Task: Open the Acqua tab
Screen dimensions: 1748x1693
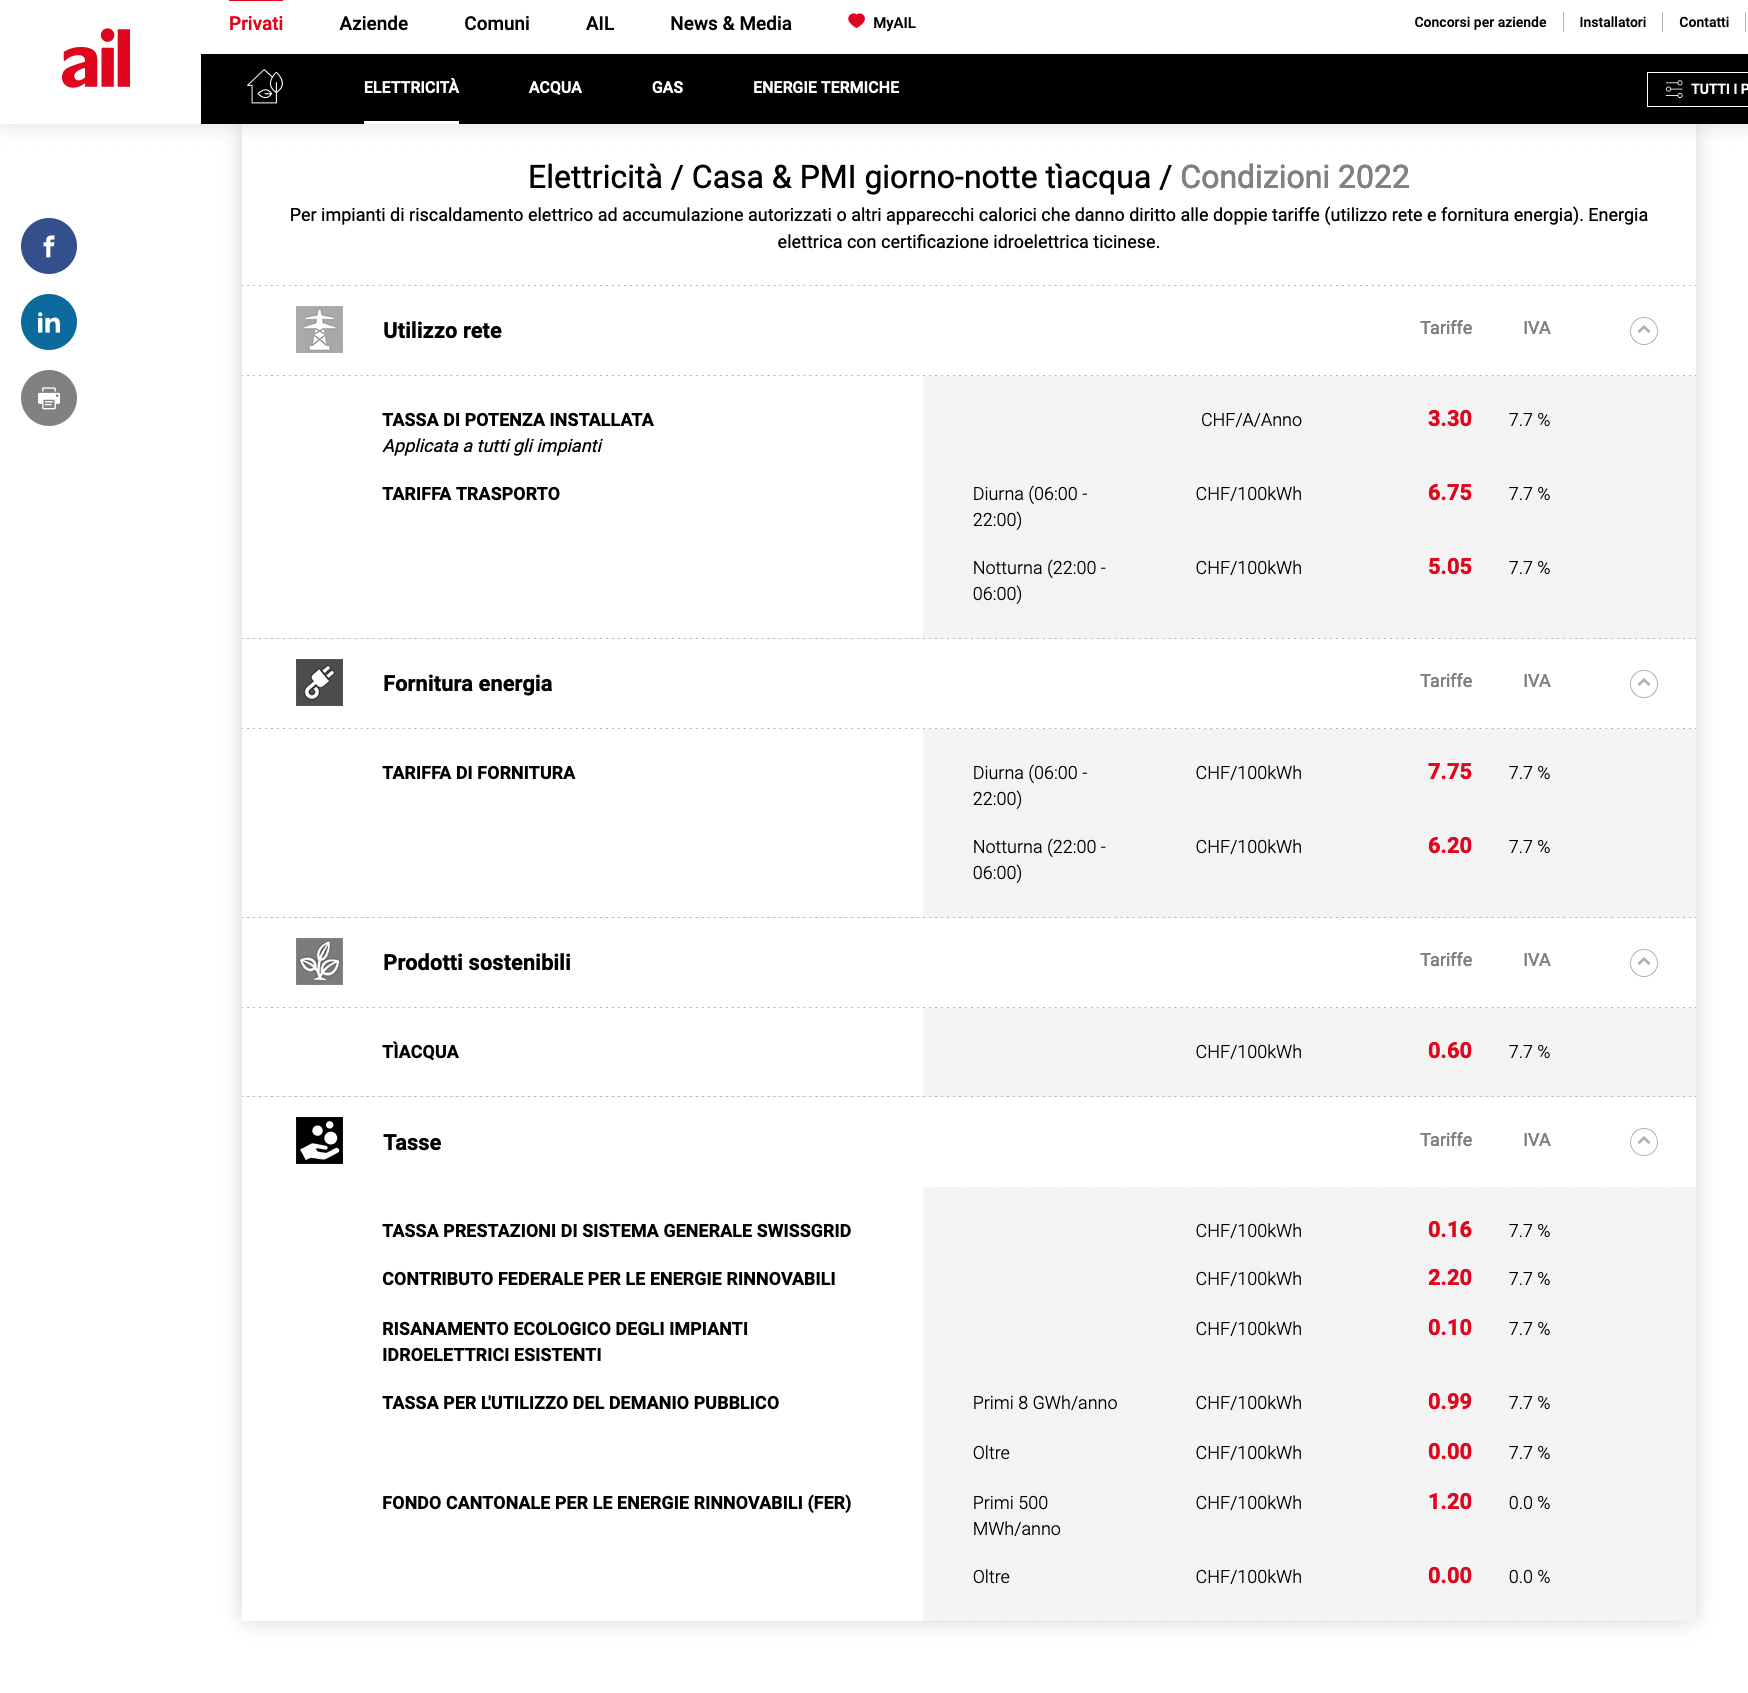Action: tap(555, 88)
